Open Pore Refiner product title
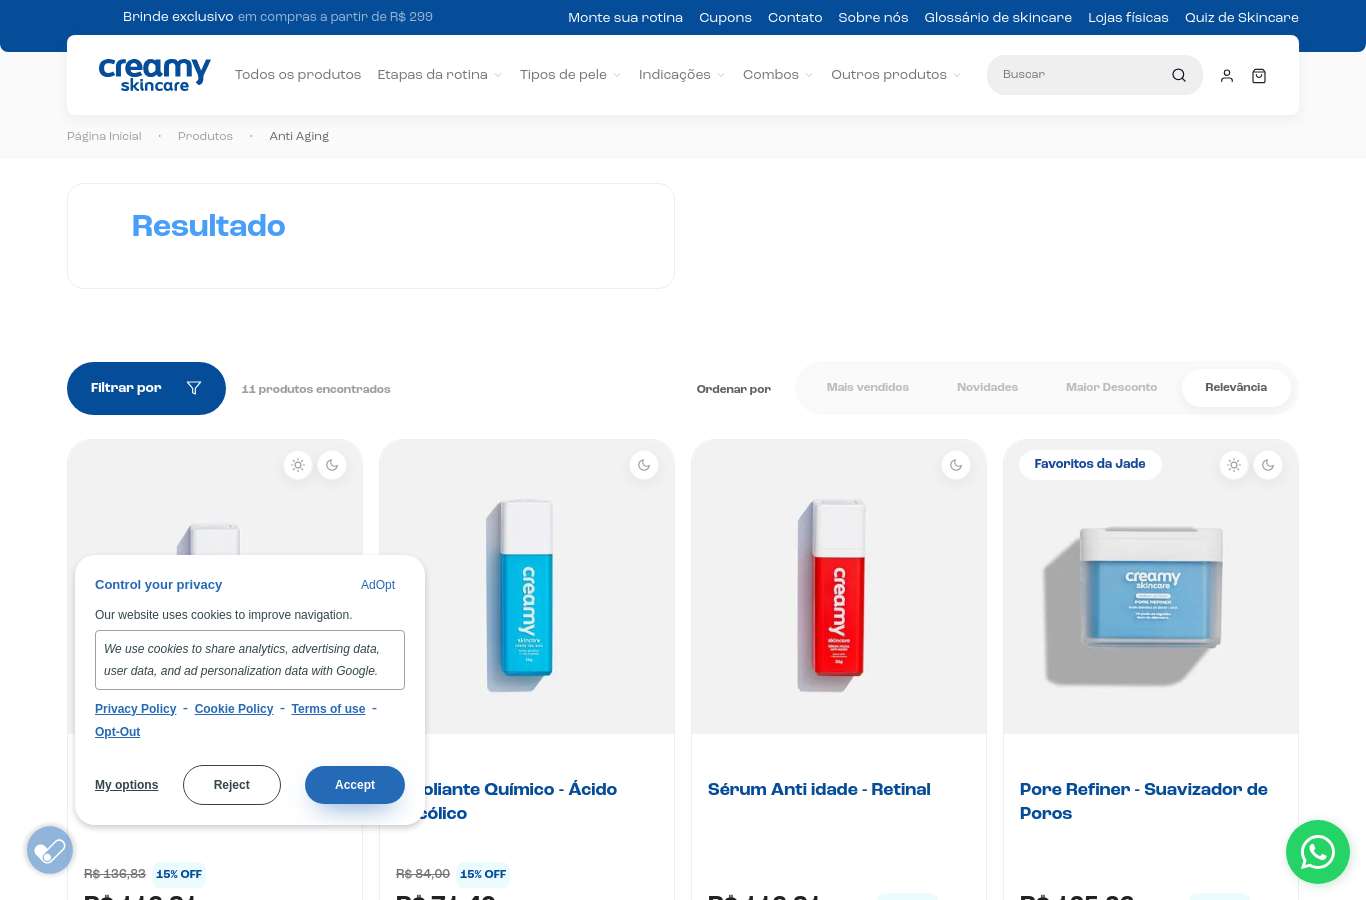Image resolution: width=1366 pixels, height=900 pixels. pyautogui.click(x=1143, y=801)
